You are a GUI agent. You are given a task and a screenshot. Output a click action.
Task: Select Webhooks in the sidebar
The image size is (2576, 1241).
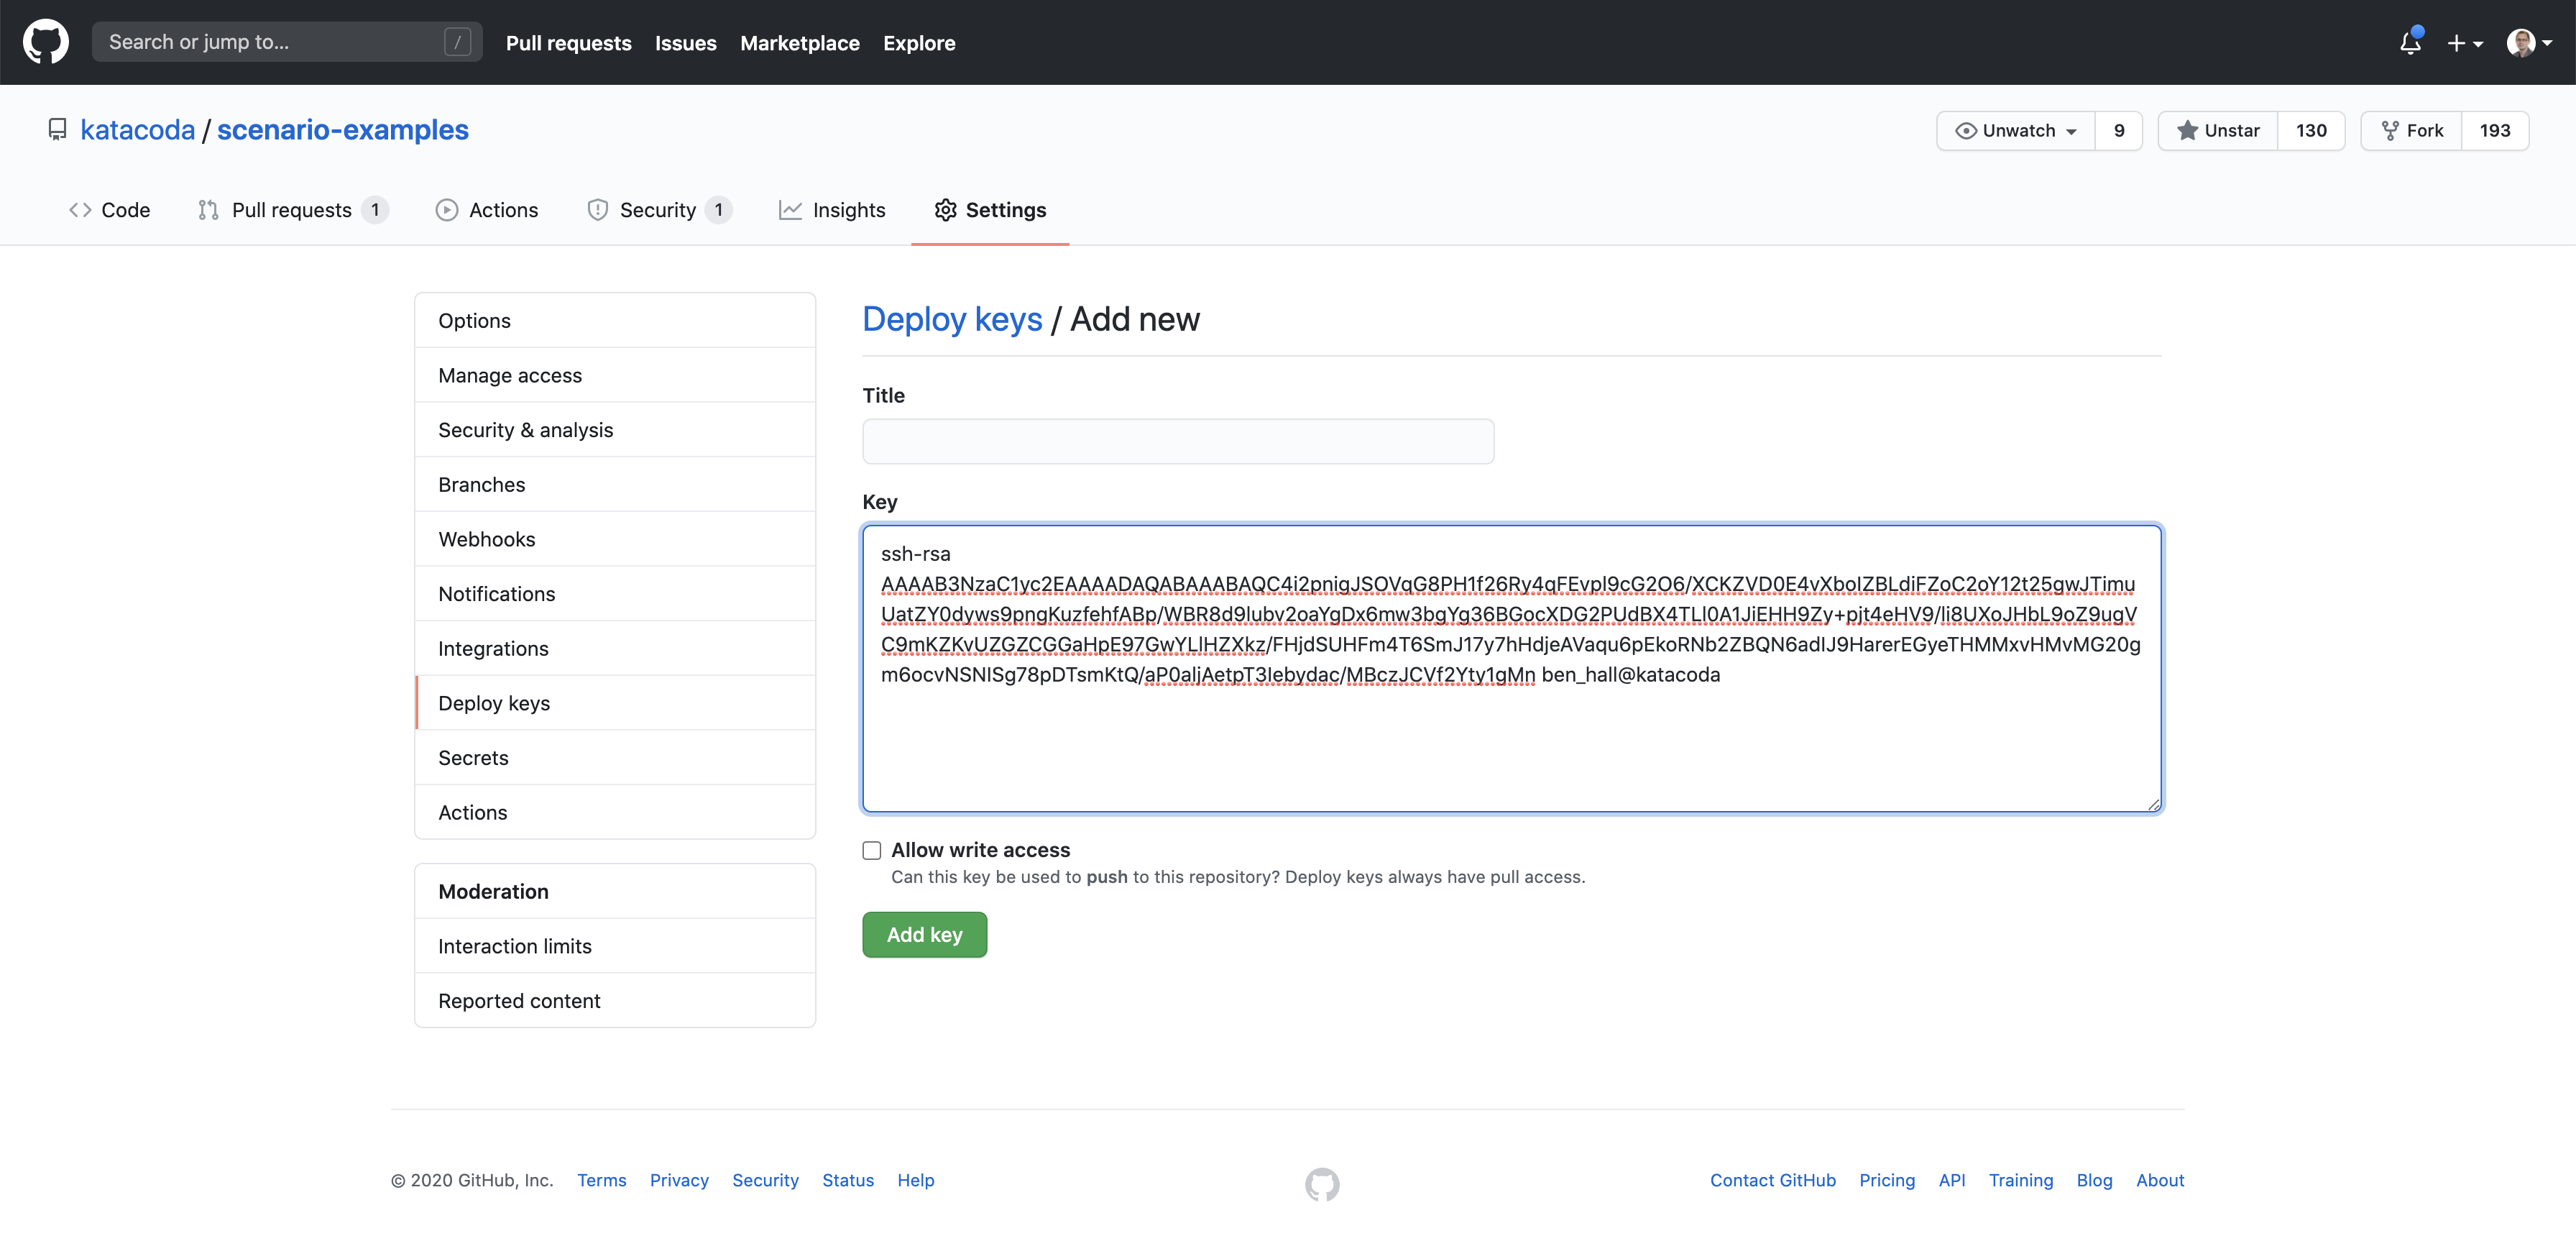615,540
